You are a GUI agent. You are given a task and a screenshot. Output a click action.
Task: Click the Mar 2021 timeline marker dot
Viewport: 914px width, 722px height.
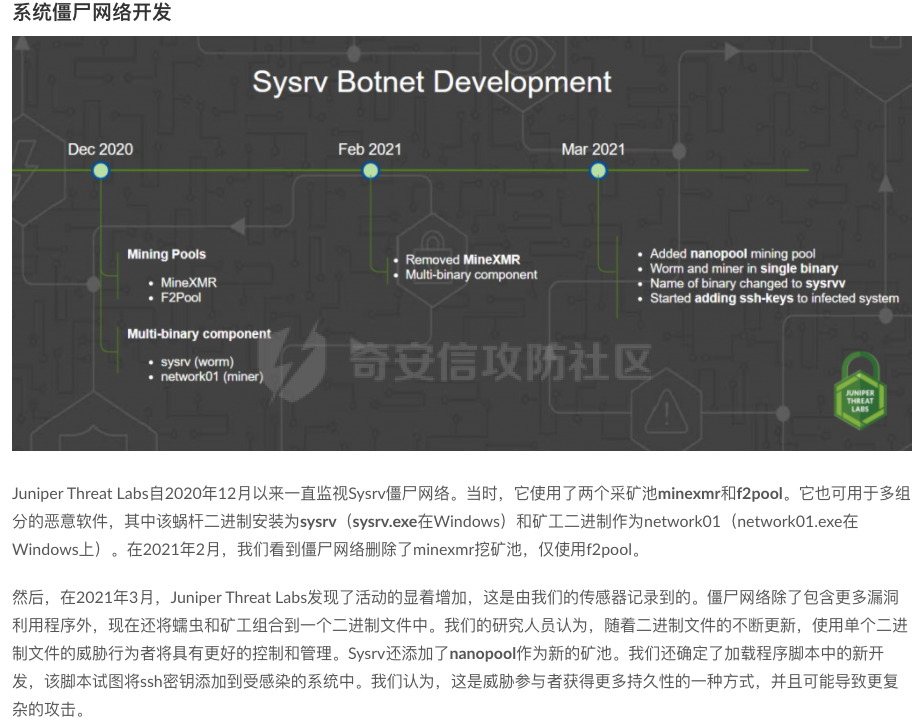tap(598, 171)
